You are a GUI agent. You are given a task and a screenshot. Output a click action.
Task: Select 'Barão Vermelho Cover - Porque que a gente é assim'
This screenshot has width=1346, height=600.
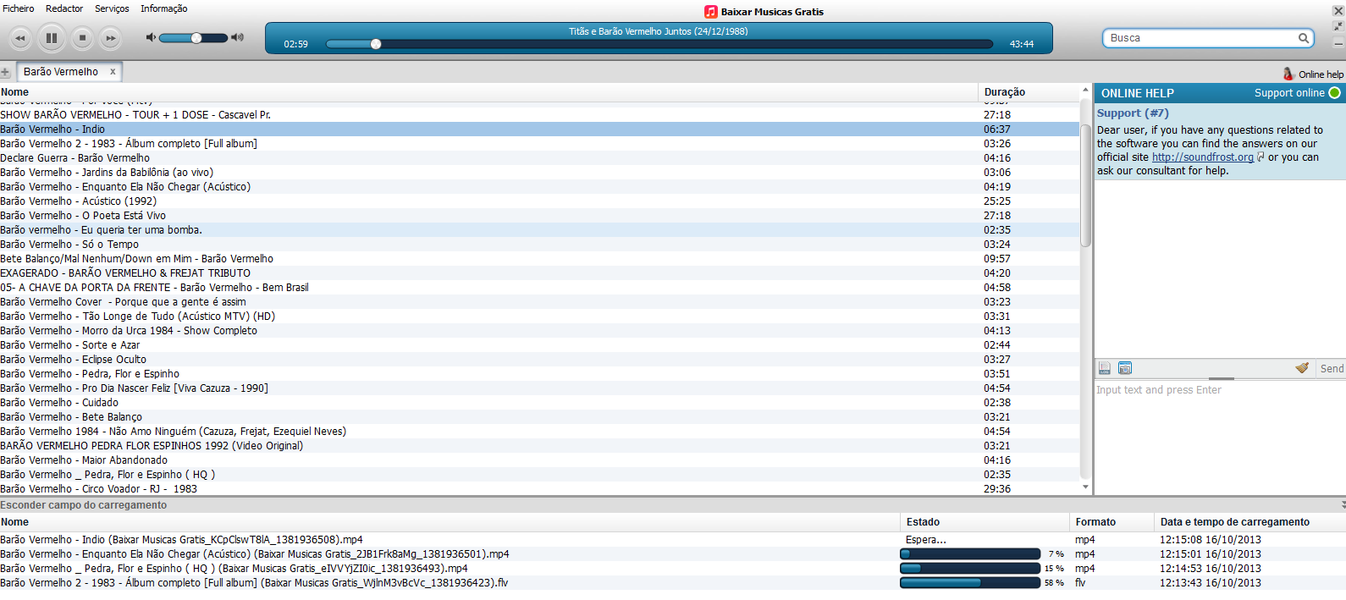tap(539, 302)
